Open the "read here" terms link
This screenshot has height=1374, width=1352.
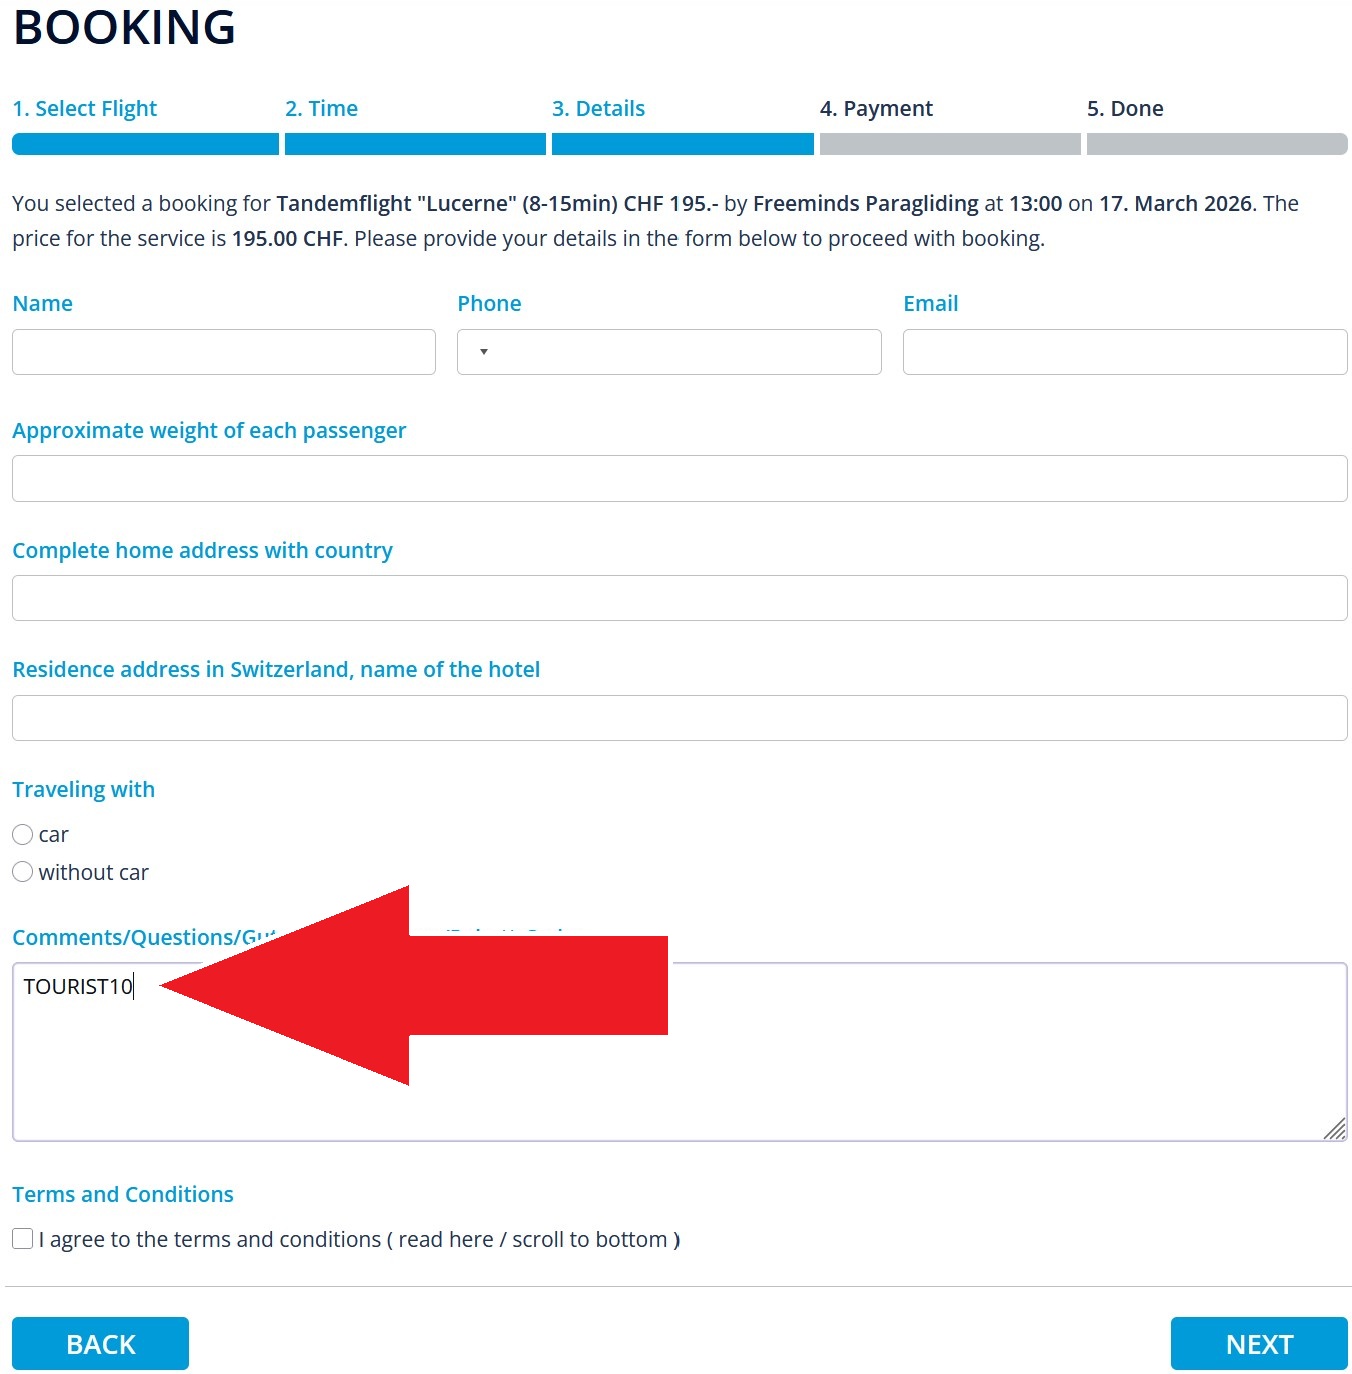pos(446,1240)
